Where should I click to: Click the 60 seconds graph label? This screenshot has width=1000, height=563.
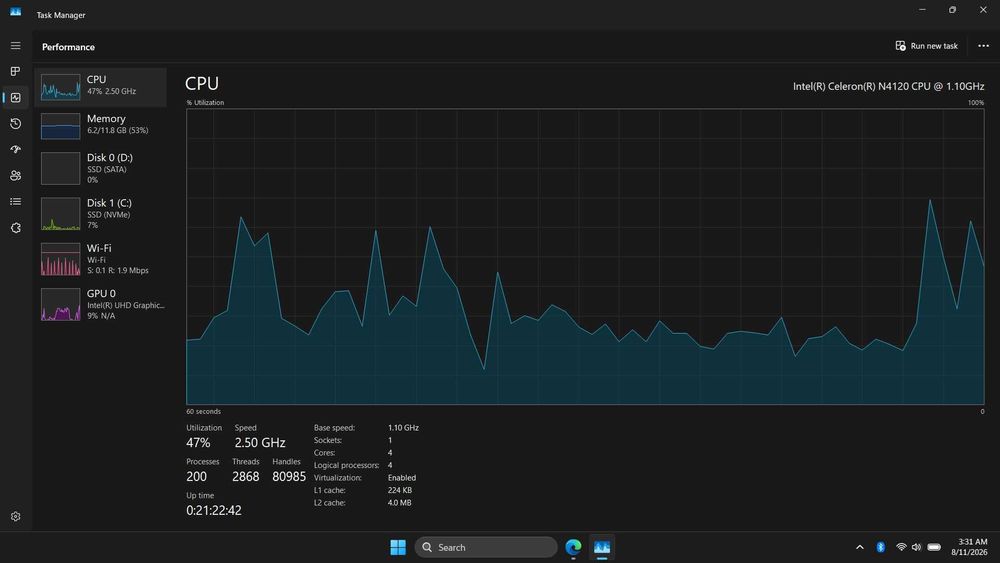point(203,411)
